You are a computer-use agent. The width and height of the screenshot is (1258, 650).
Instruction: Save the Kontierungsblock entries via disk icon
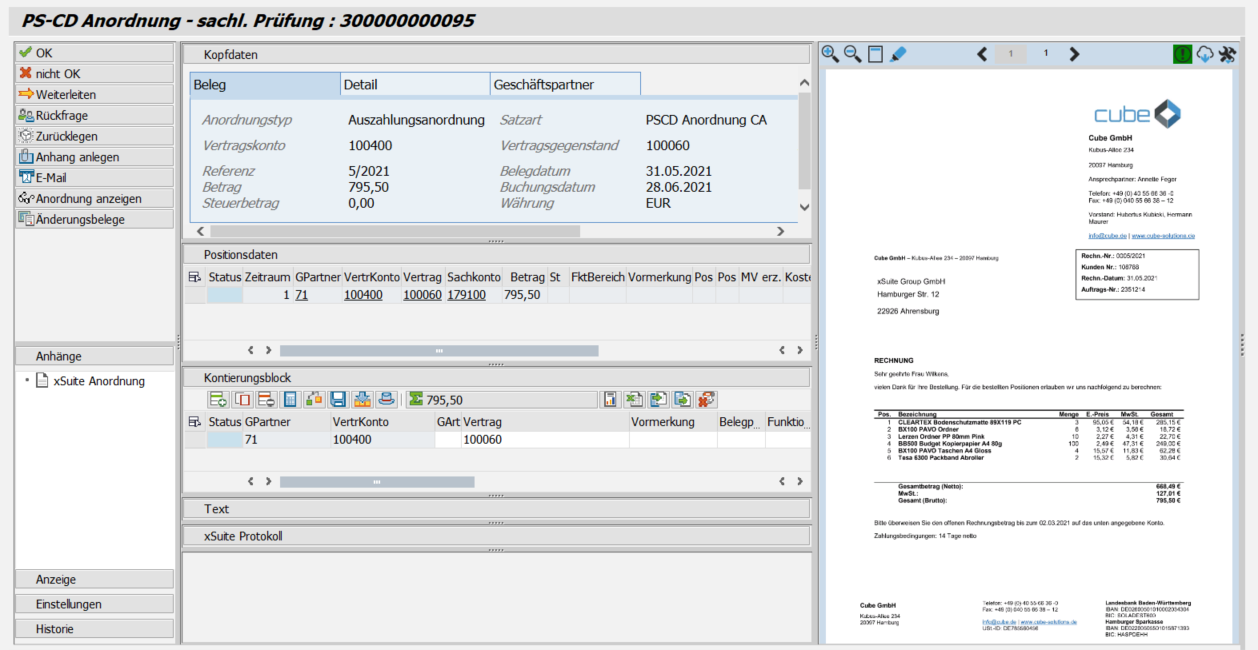(x=337, y=399)
